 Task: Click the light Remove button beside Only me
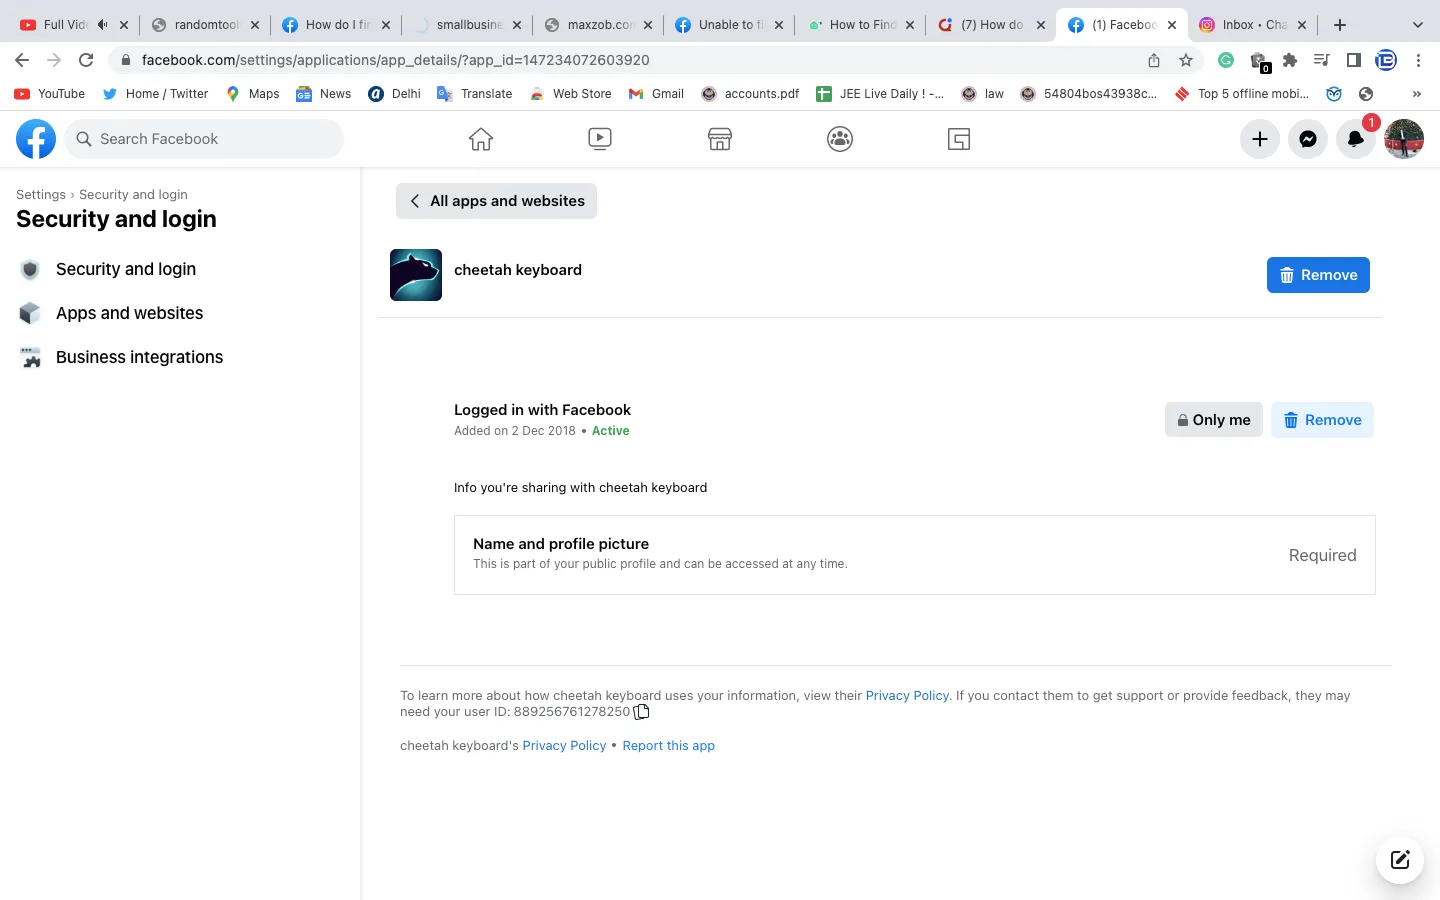click(1322, 420)
